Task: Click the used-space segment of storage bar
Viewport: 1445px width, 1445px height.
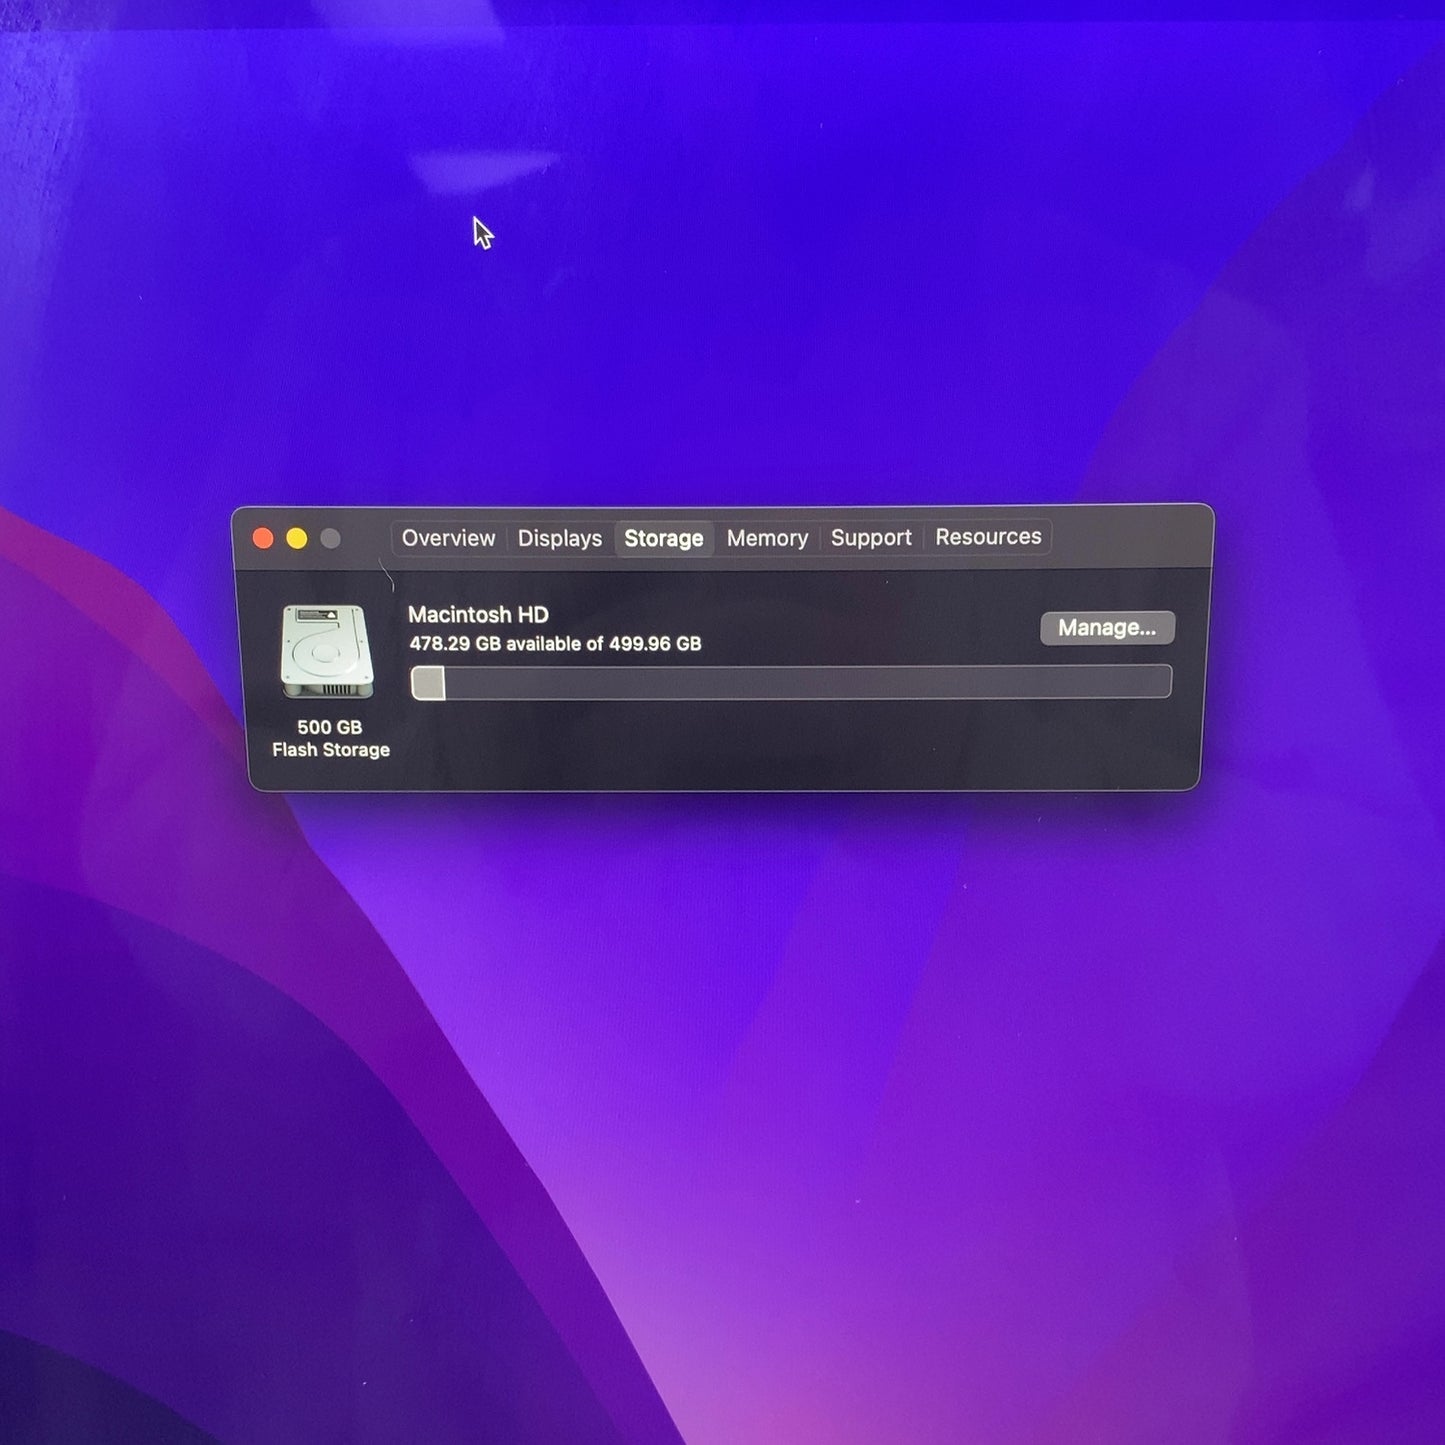Action: click(428, 683)
